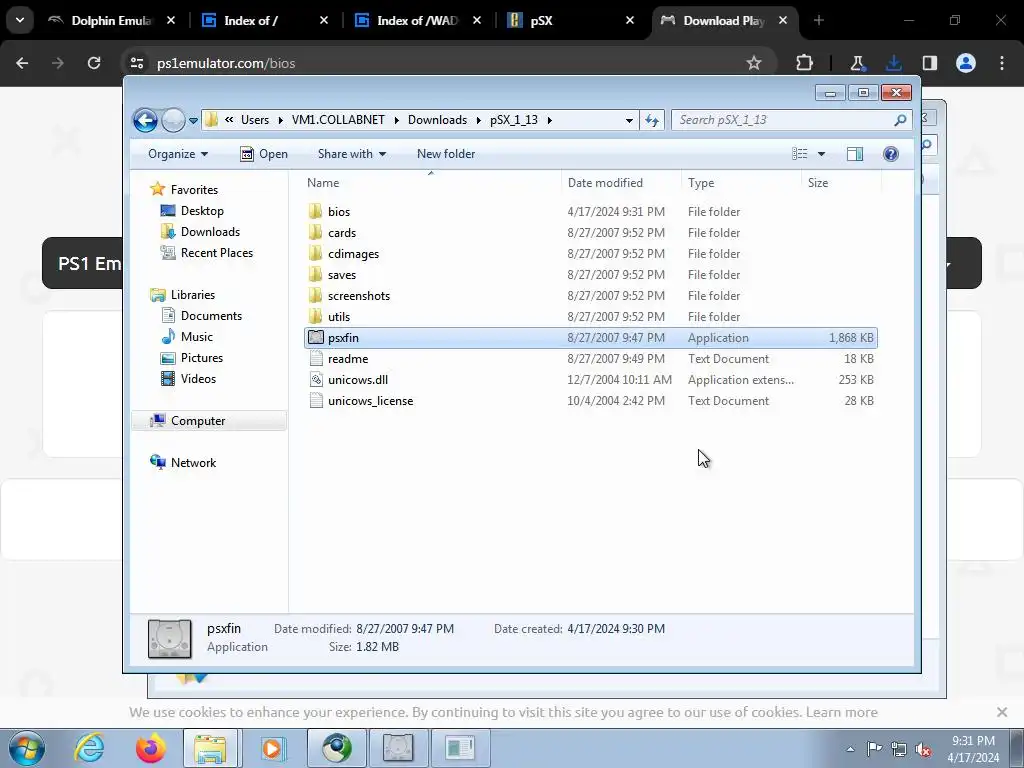This screenshot has width=1024, height=768.
Task: Select the cdimages folder
Action: pos(353,253)
